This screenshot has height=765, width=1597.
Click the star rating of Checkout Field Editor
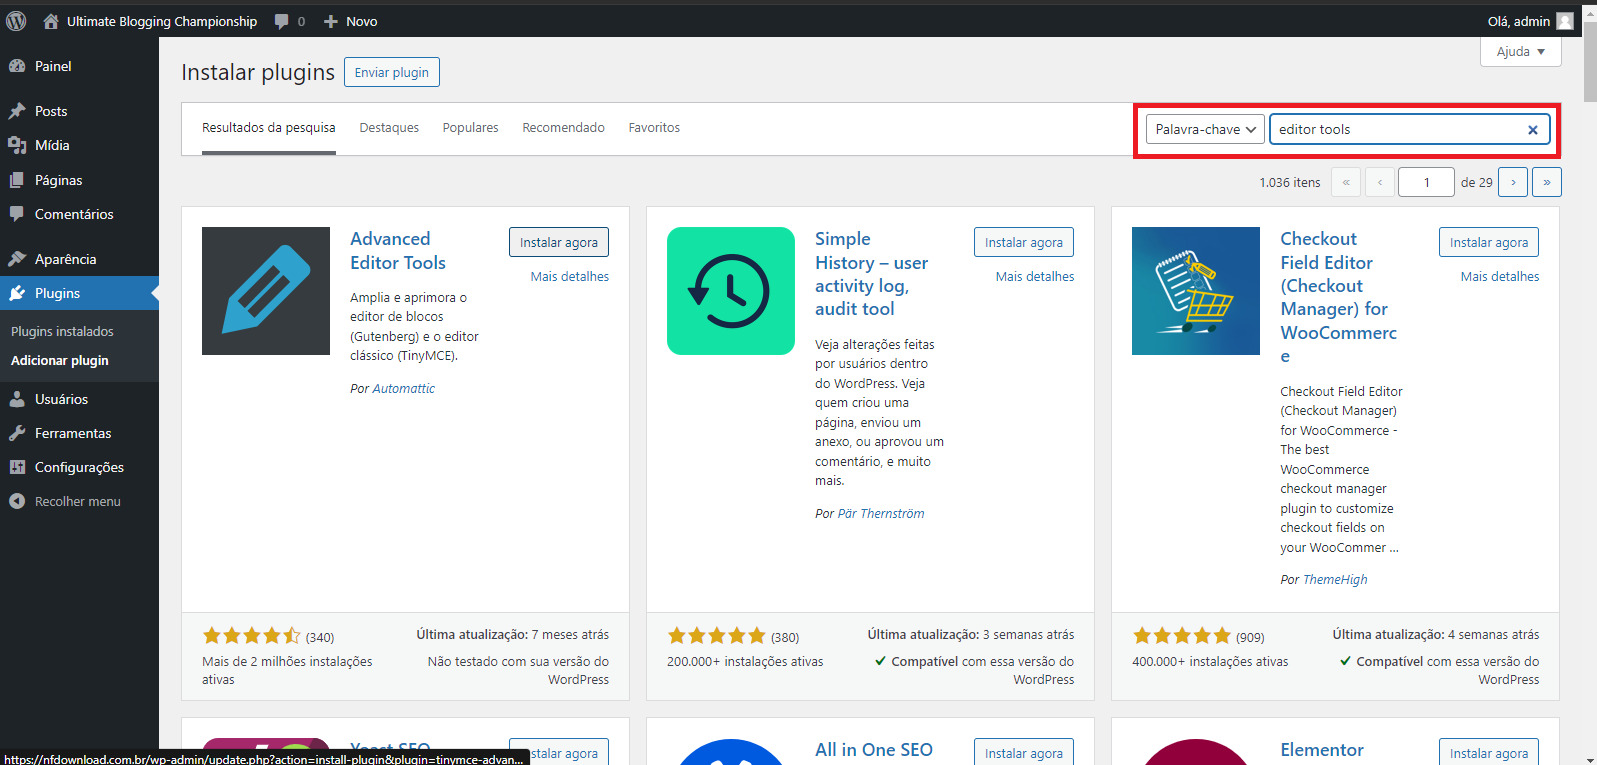coord(1181,636)
